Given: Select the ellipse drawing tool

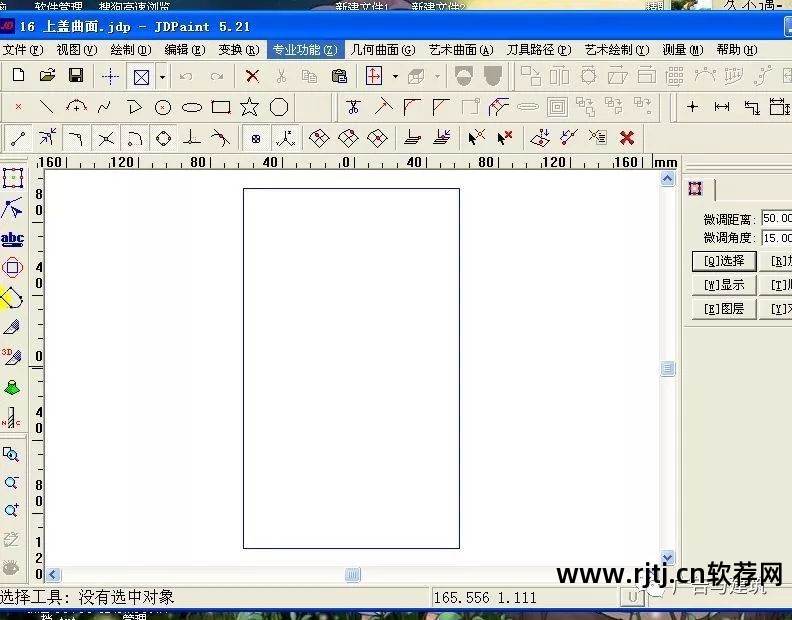Looking at the screenshot, I should [191, 107].
